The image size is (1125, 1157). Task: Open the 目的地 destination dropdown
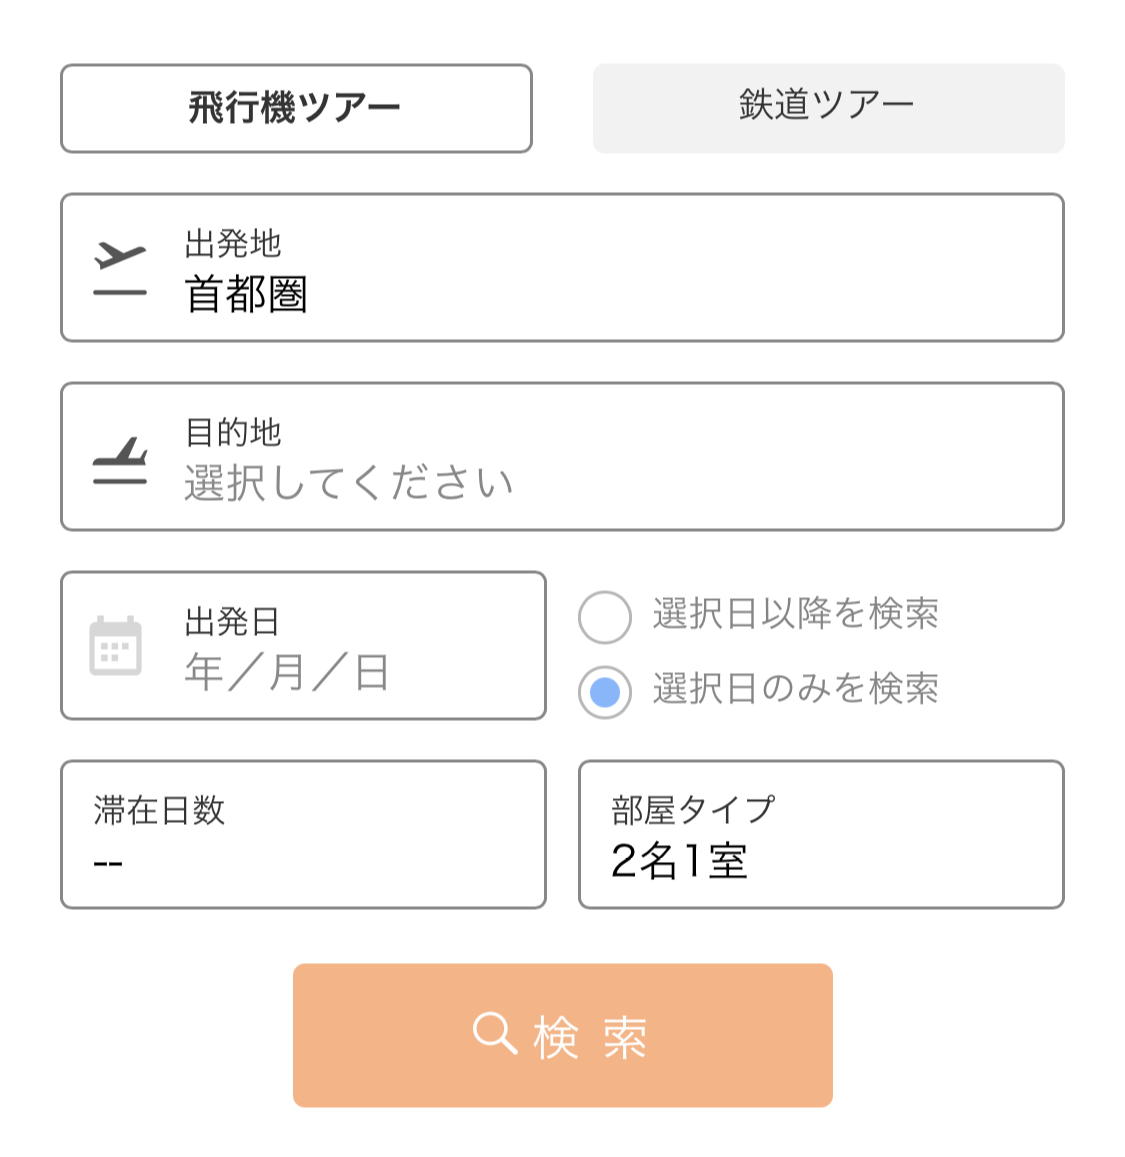tap(562, 457)
